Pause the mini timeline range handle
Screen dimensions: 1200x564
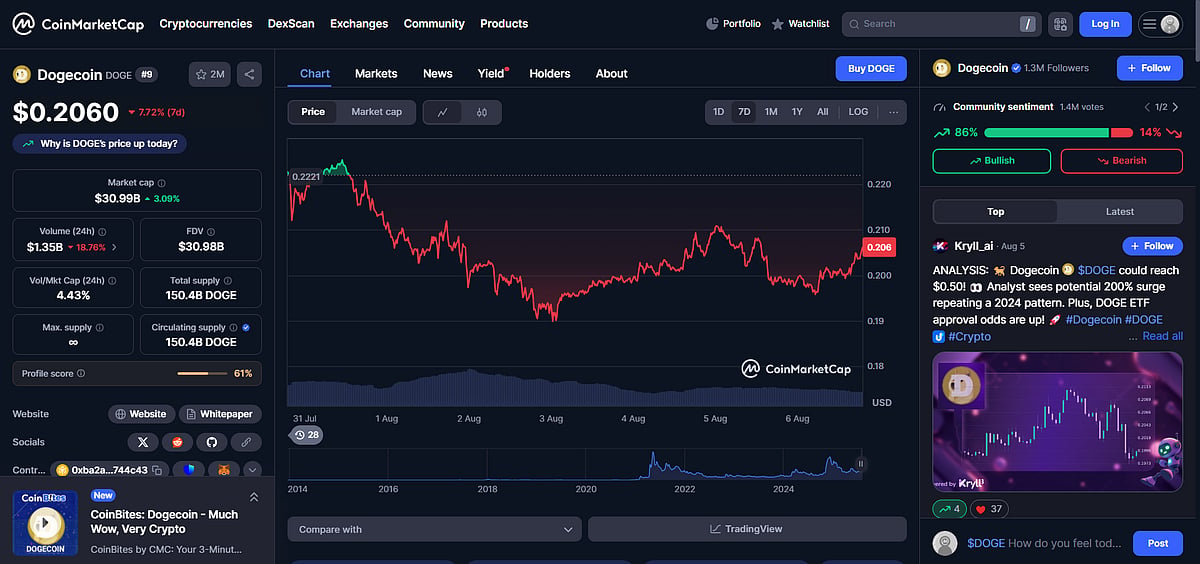(x=860, y=464)
